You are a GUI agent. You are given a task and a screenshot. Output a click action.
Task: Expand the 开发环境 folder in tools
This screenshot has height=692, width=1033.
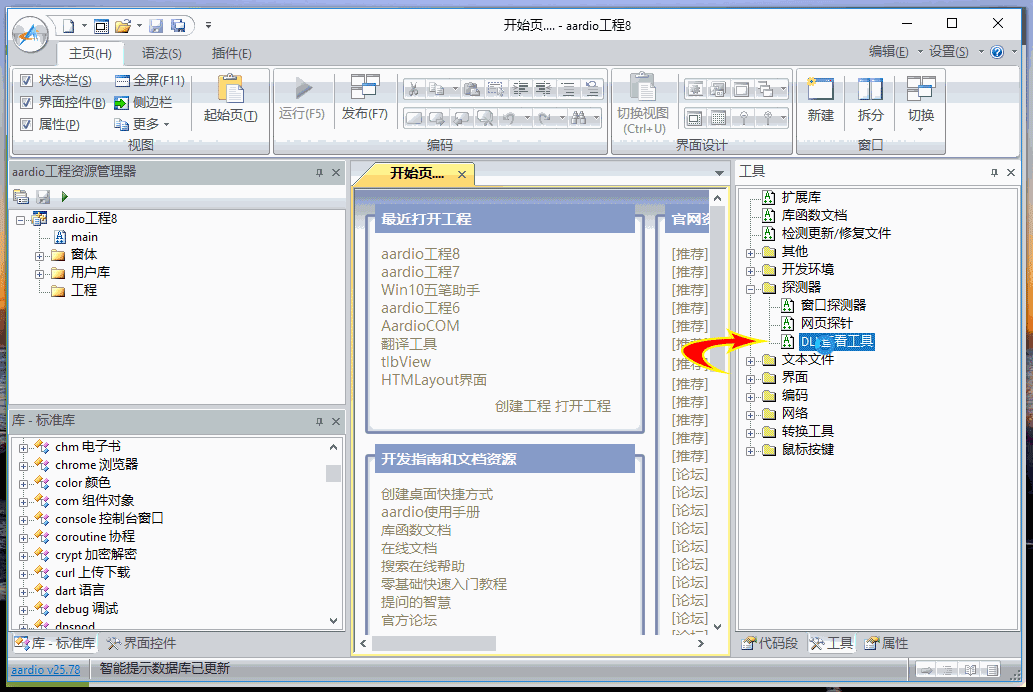click(x=751, y=269)
